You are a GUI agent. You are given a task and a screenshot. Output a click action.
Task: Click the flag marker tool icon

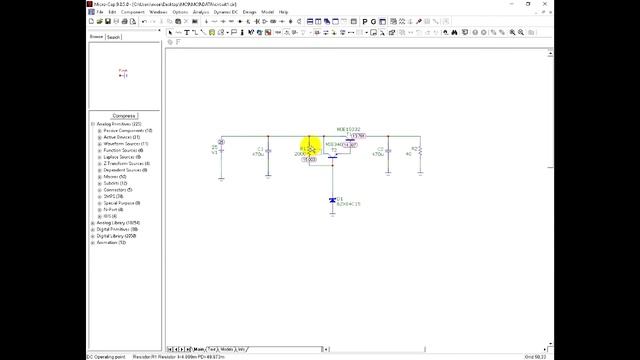[234, 32]
